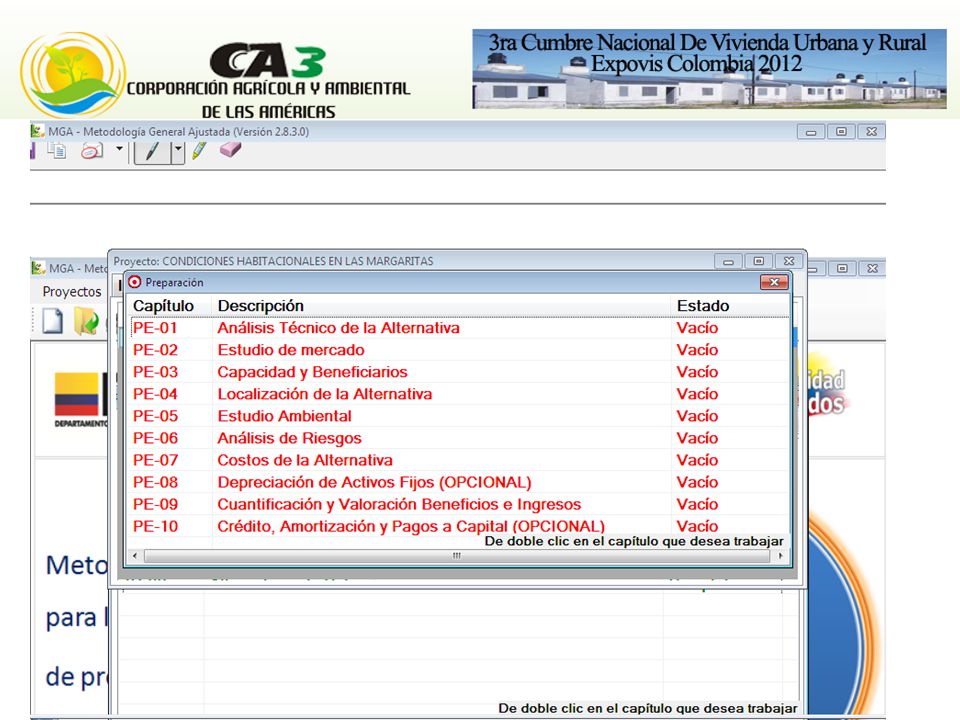Click 'Localización de la Alternativa' description
960x720 pixels.
click(x=325, y=394)
